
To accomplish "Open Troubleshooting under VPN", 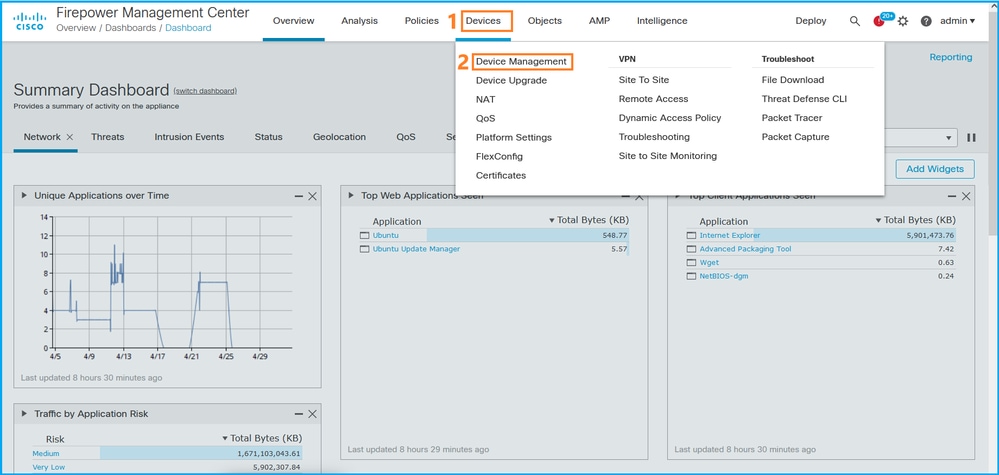I will pyautogui.click(x=654, y=137).
